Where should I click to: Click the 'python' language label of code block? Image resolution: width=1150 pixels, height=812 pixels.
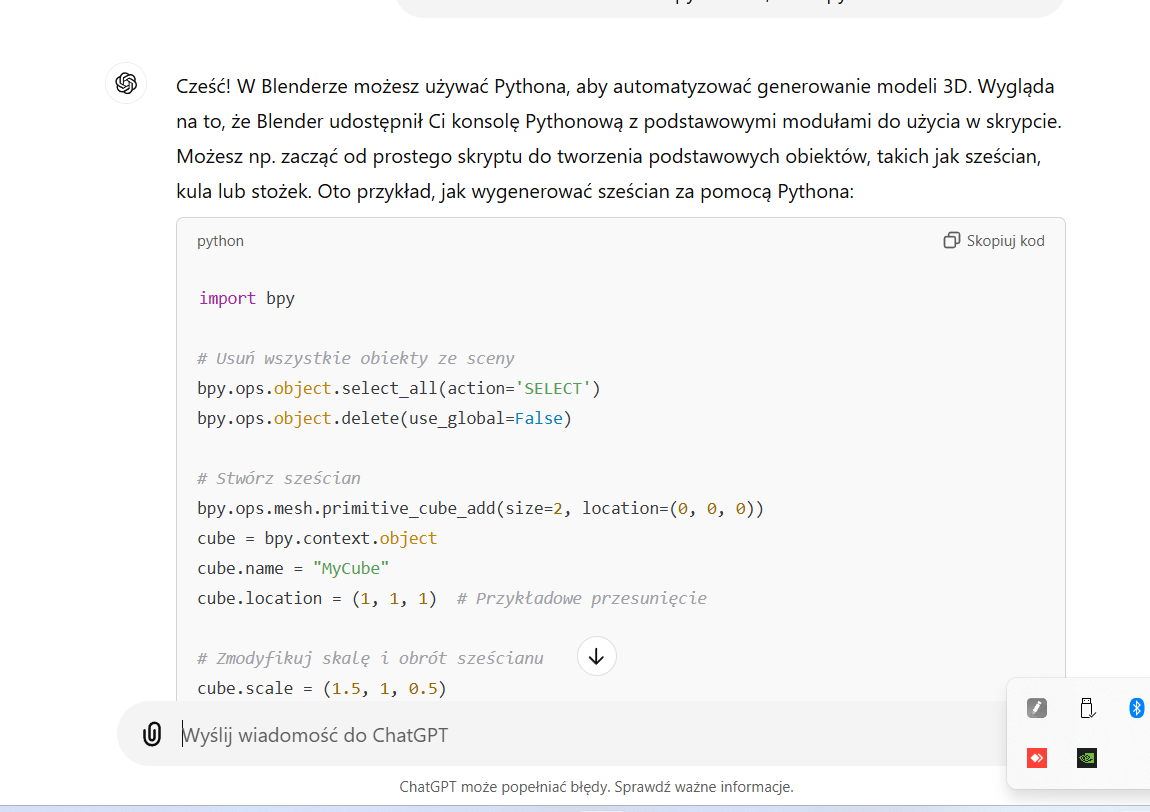220,241
